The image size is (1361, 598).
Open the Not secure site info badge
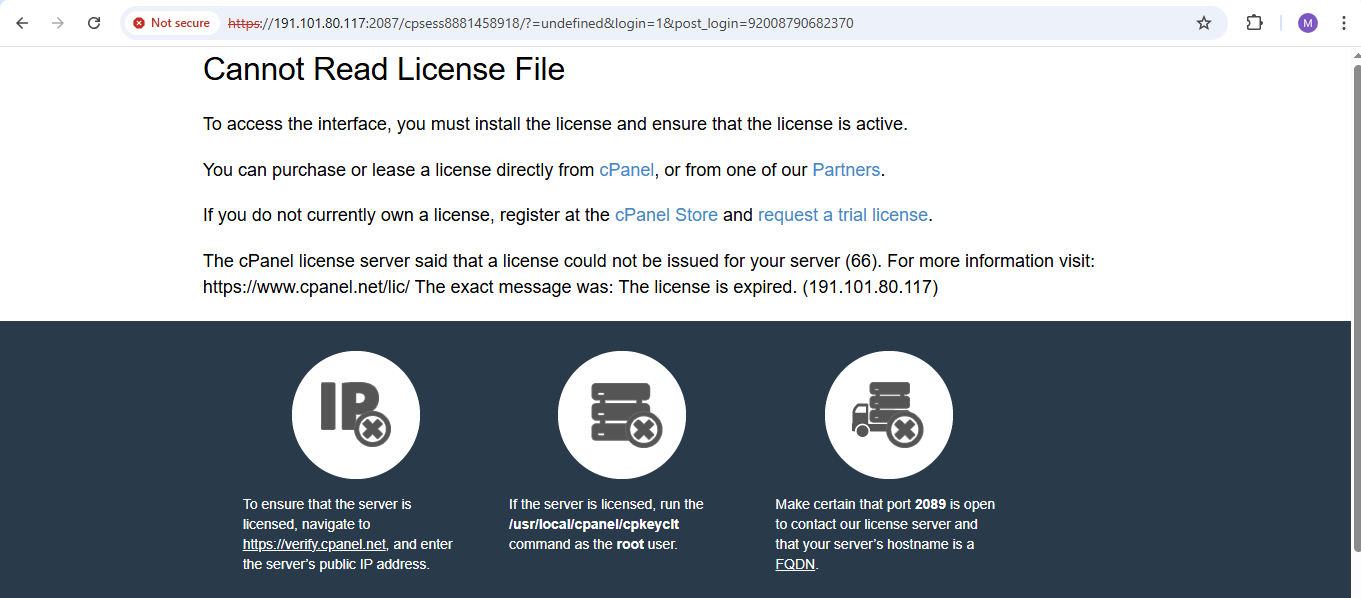tap(172, 23)
